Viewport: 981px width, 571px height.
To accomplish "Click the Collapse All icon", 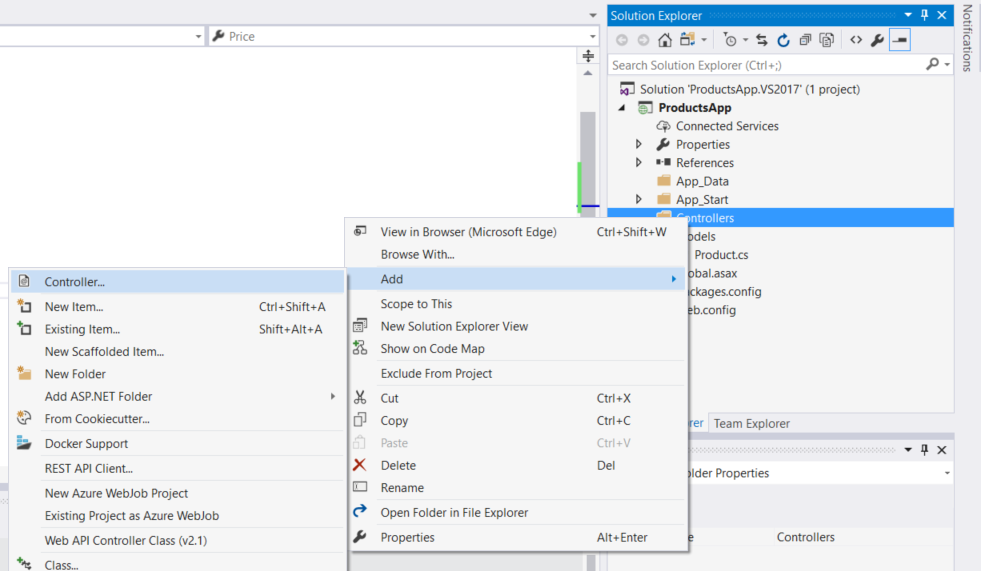I will 805,40.
